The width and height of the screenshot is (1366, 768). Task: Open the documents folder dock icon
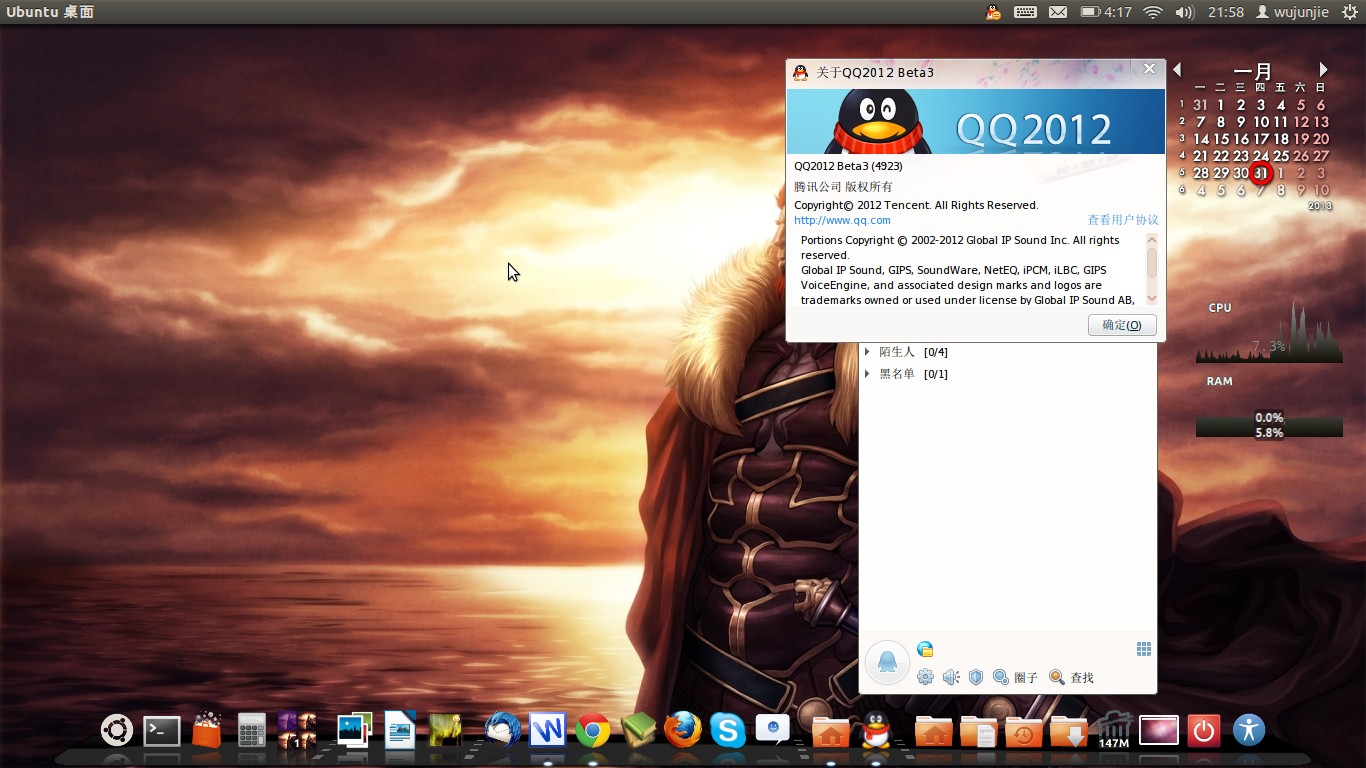pyautogui.click(x=978, y=732)
